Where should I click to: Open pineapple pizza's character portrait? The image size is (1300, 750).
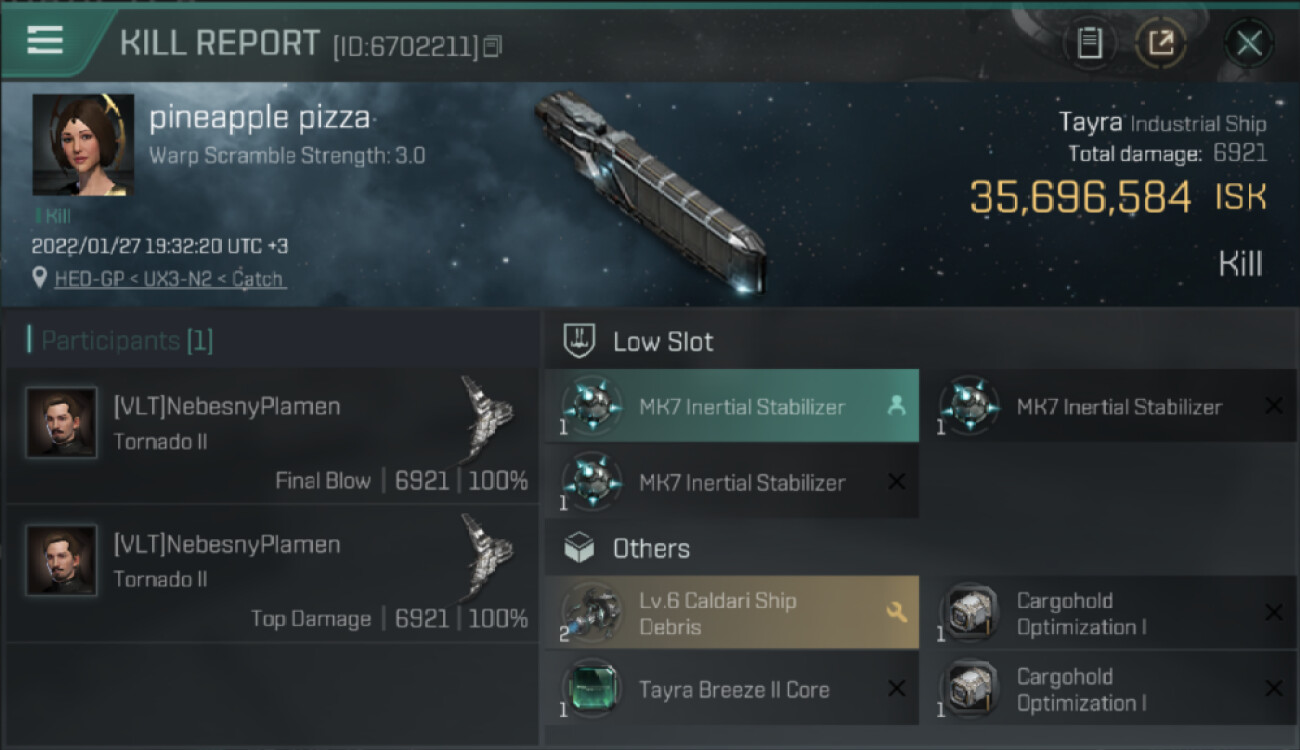pyautogui.click(x=83, y=145)
